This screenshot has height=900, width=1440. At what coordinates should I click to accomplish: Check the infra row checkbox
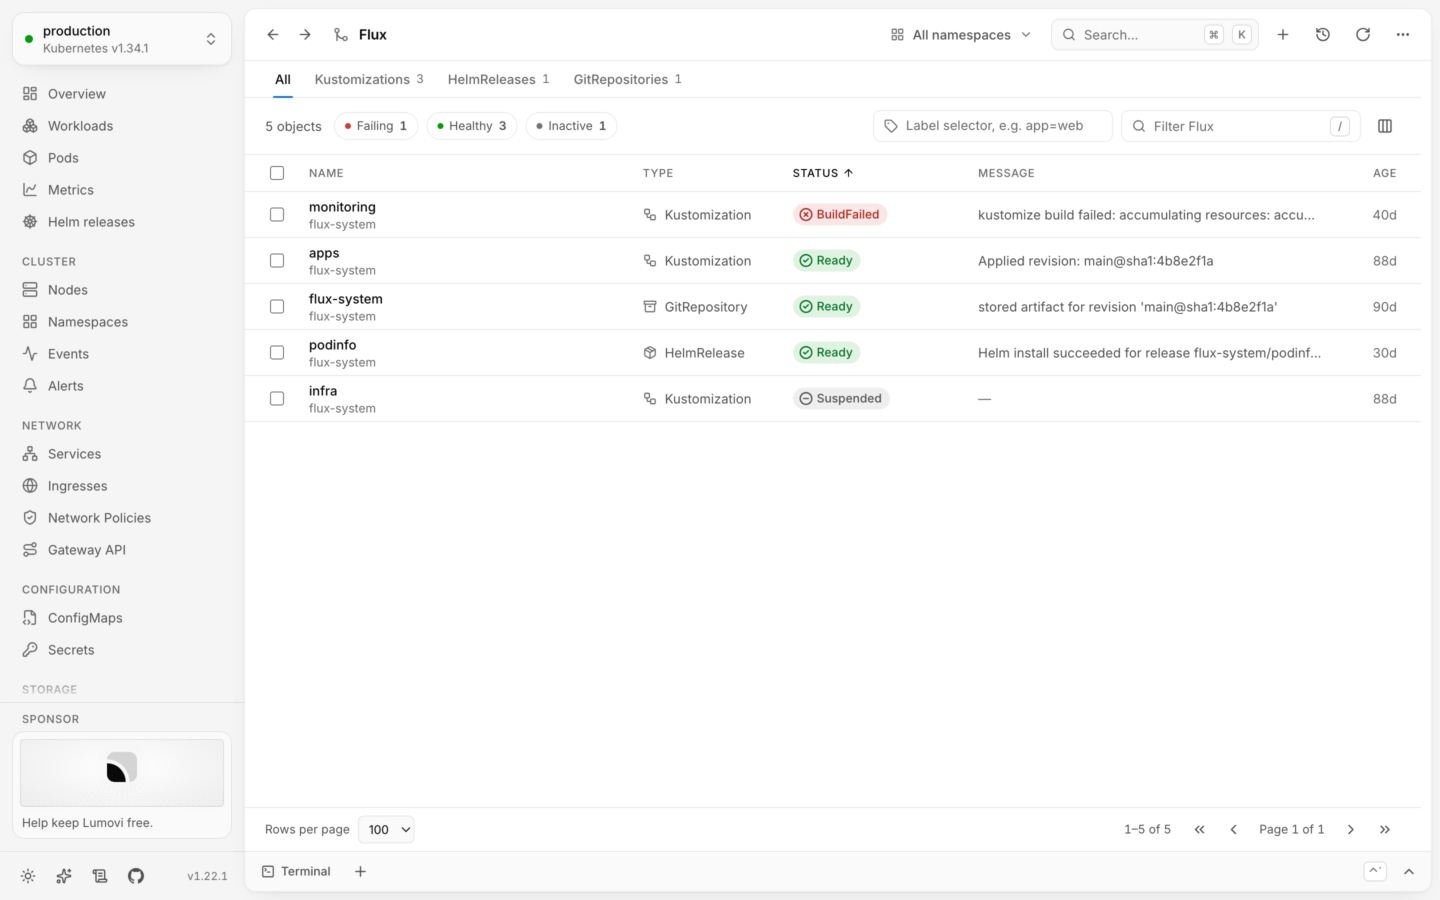[x=277, y=399]
